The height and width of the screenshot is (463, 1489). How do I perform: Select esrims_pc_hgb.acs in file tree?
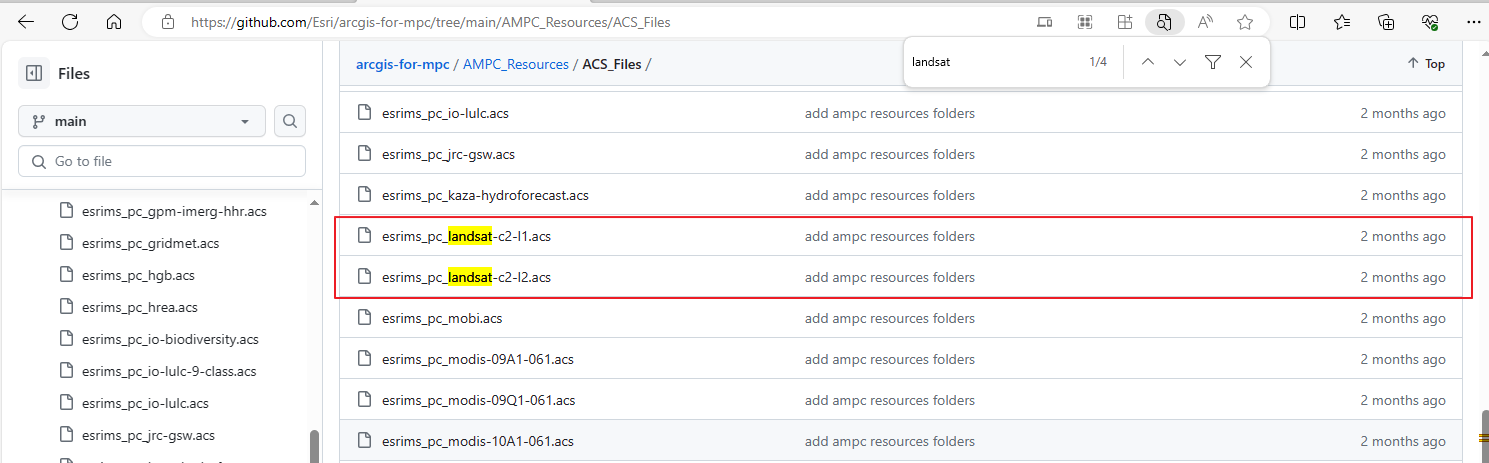[x=138, y=275]
